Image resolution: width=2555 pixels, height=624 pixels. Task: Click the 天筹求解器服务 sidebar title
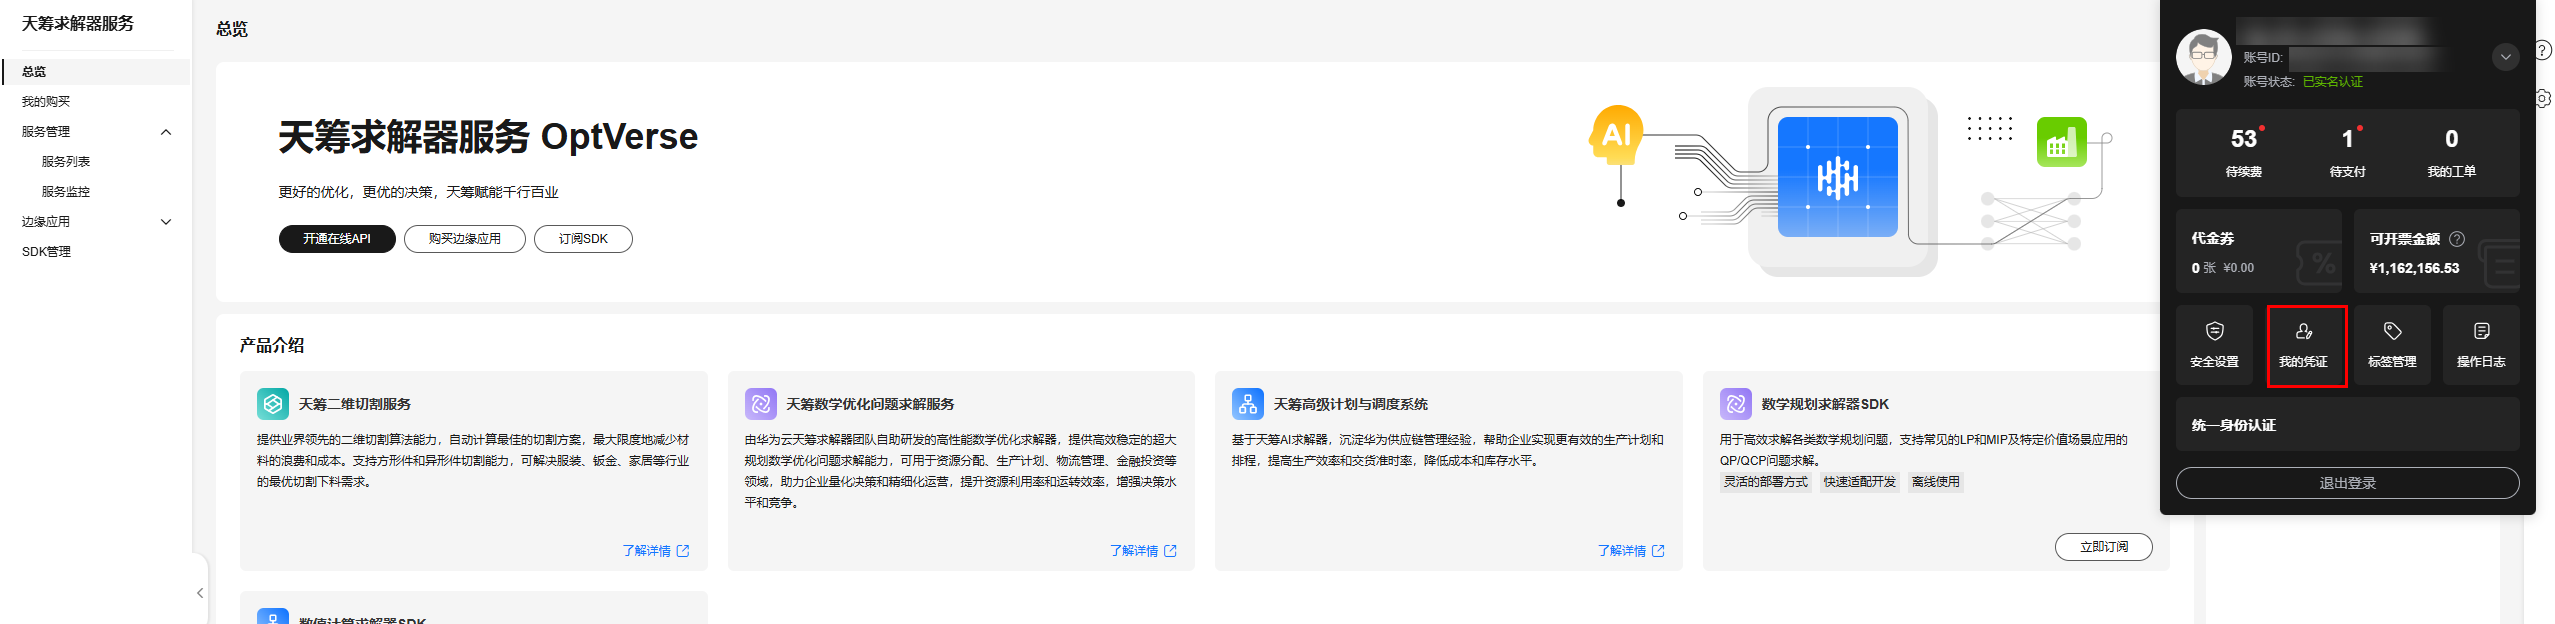click(78, 23)
